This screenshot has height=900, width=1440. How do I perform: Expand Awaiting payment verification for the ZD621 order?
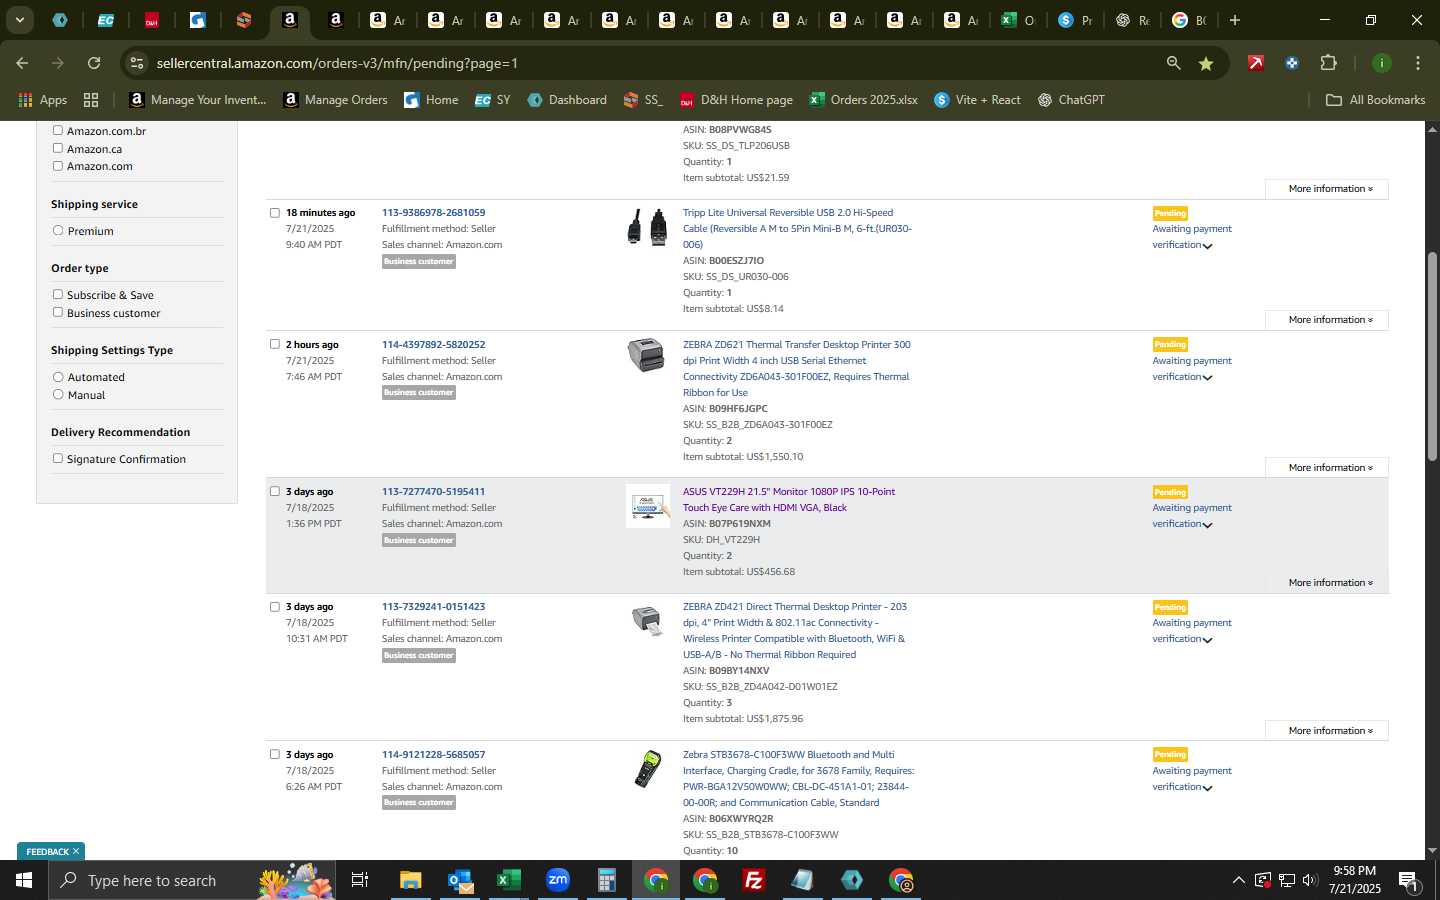tap(1191, 369)
